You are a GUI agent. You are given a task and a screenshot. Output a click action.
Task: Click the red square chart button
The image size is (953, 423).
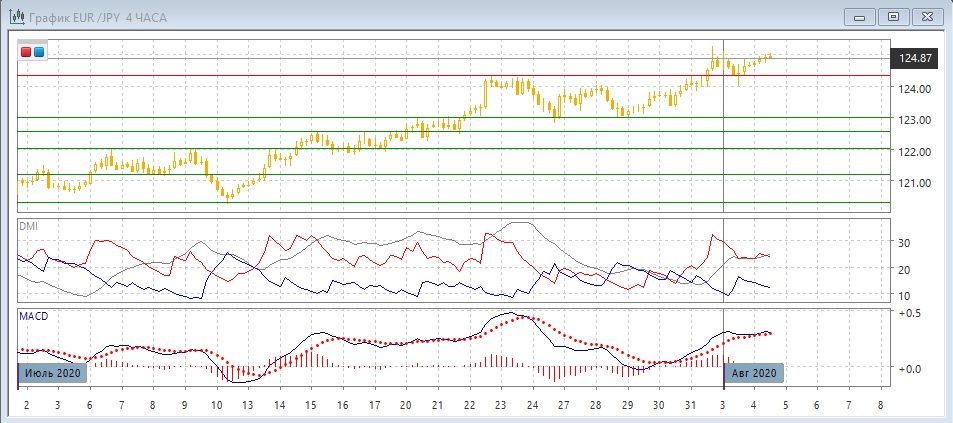27,52
